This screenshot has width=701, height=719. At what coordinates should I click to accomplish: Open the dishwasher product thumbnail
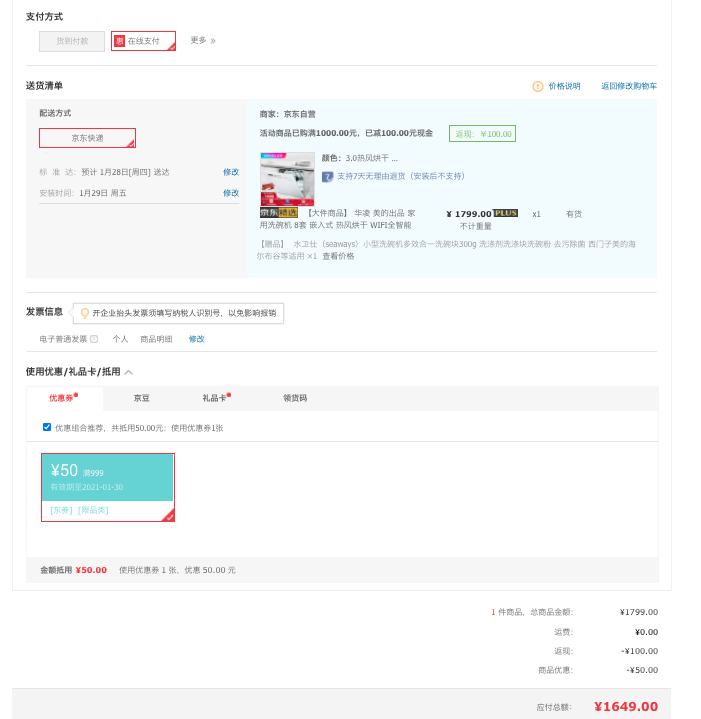click(x=287, y=179)
